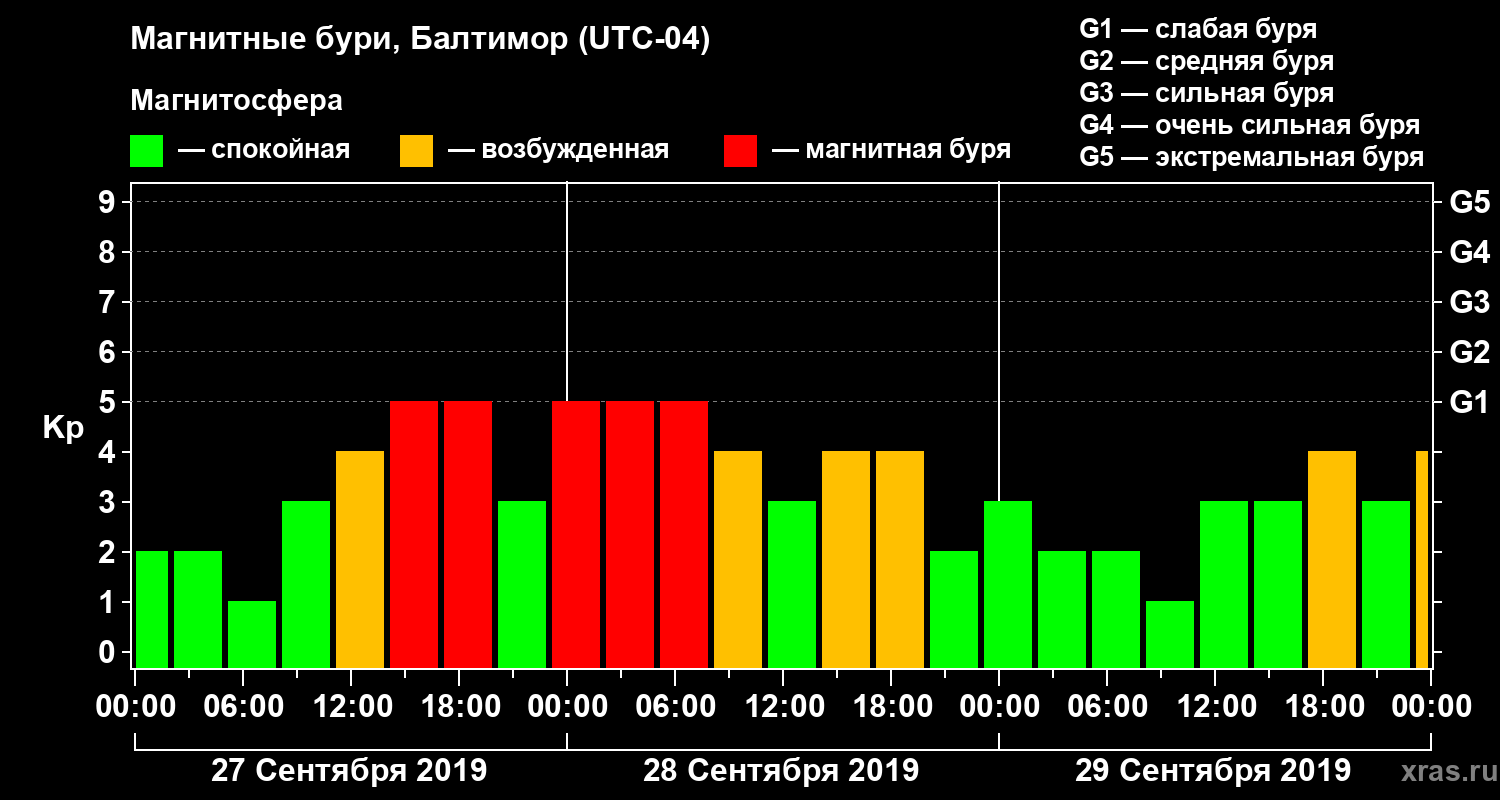Select the title 'Магнитные бури, Балтимор (UTC-04)'
Viewport: 1500px width, 800px height.
coord(420,41)
